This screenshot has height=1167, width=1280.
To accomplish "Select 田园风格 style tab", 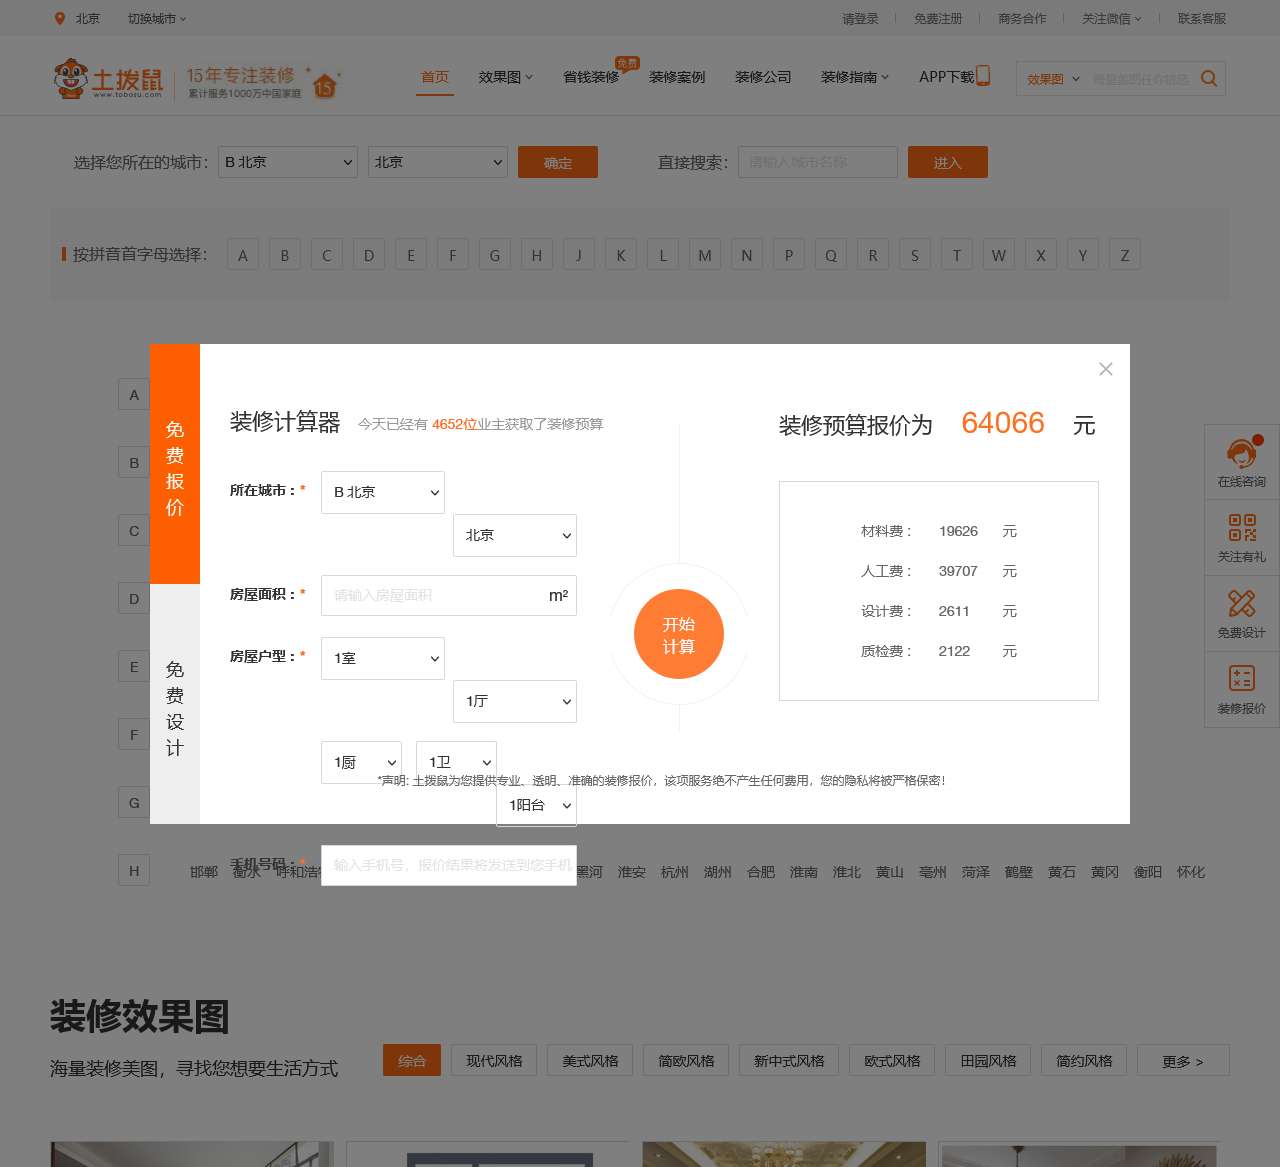I will (988, 1061).
